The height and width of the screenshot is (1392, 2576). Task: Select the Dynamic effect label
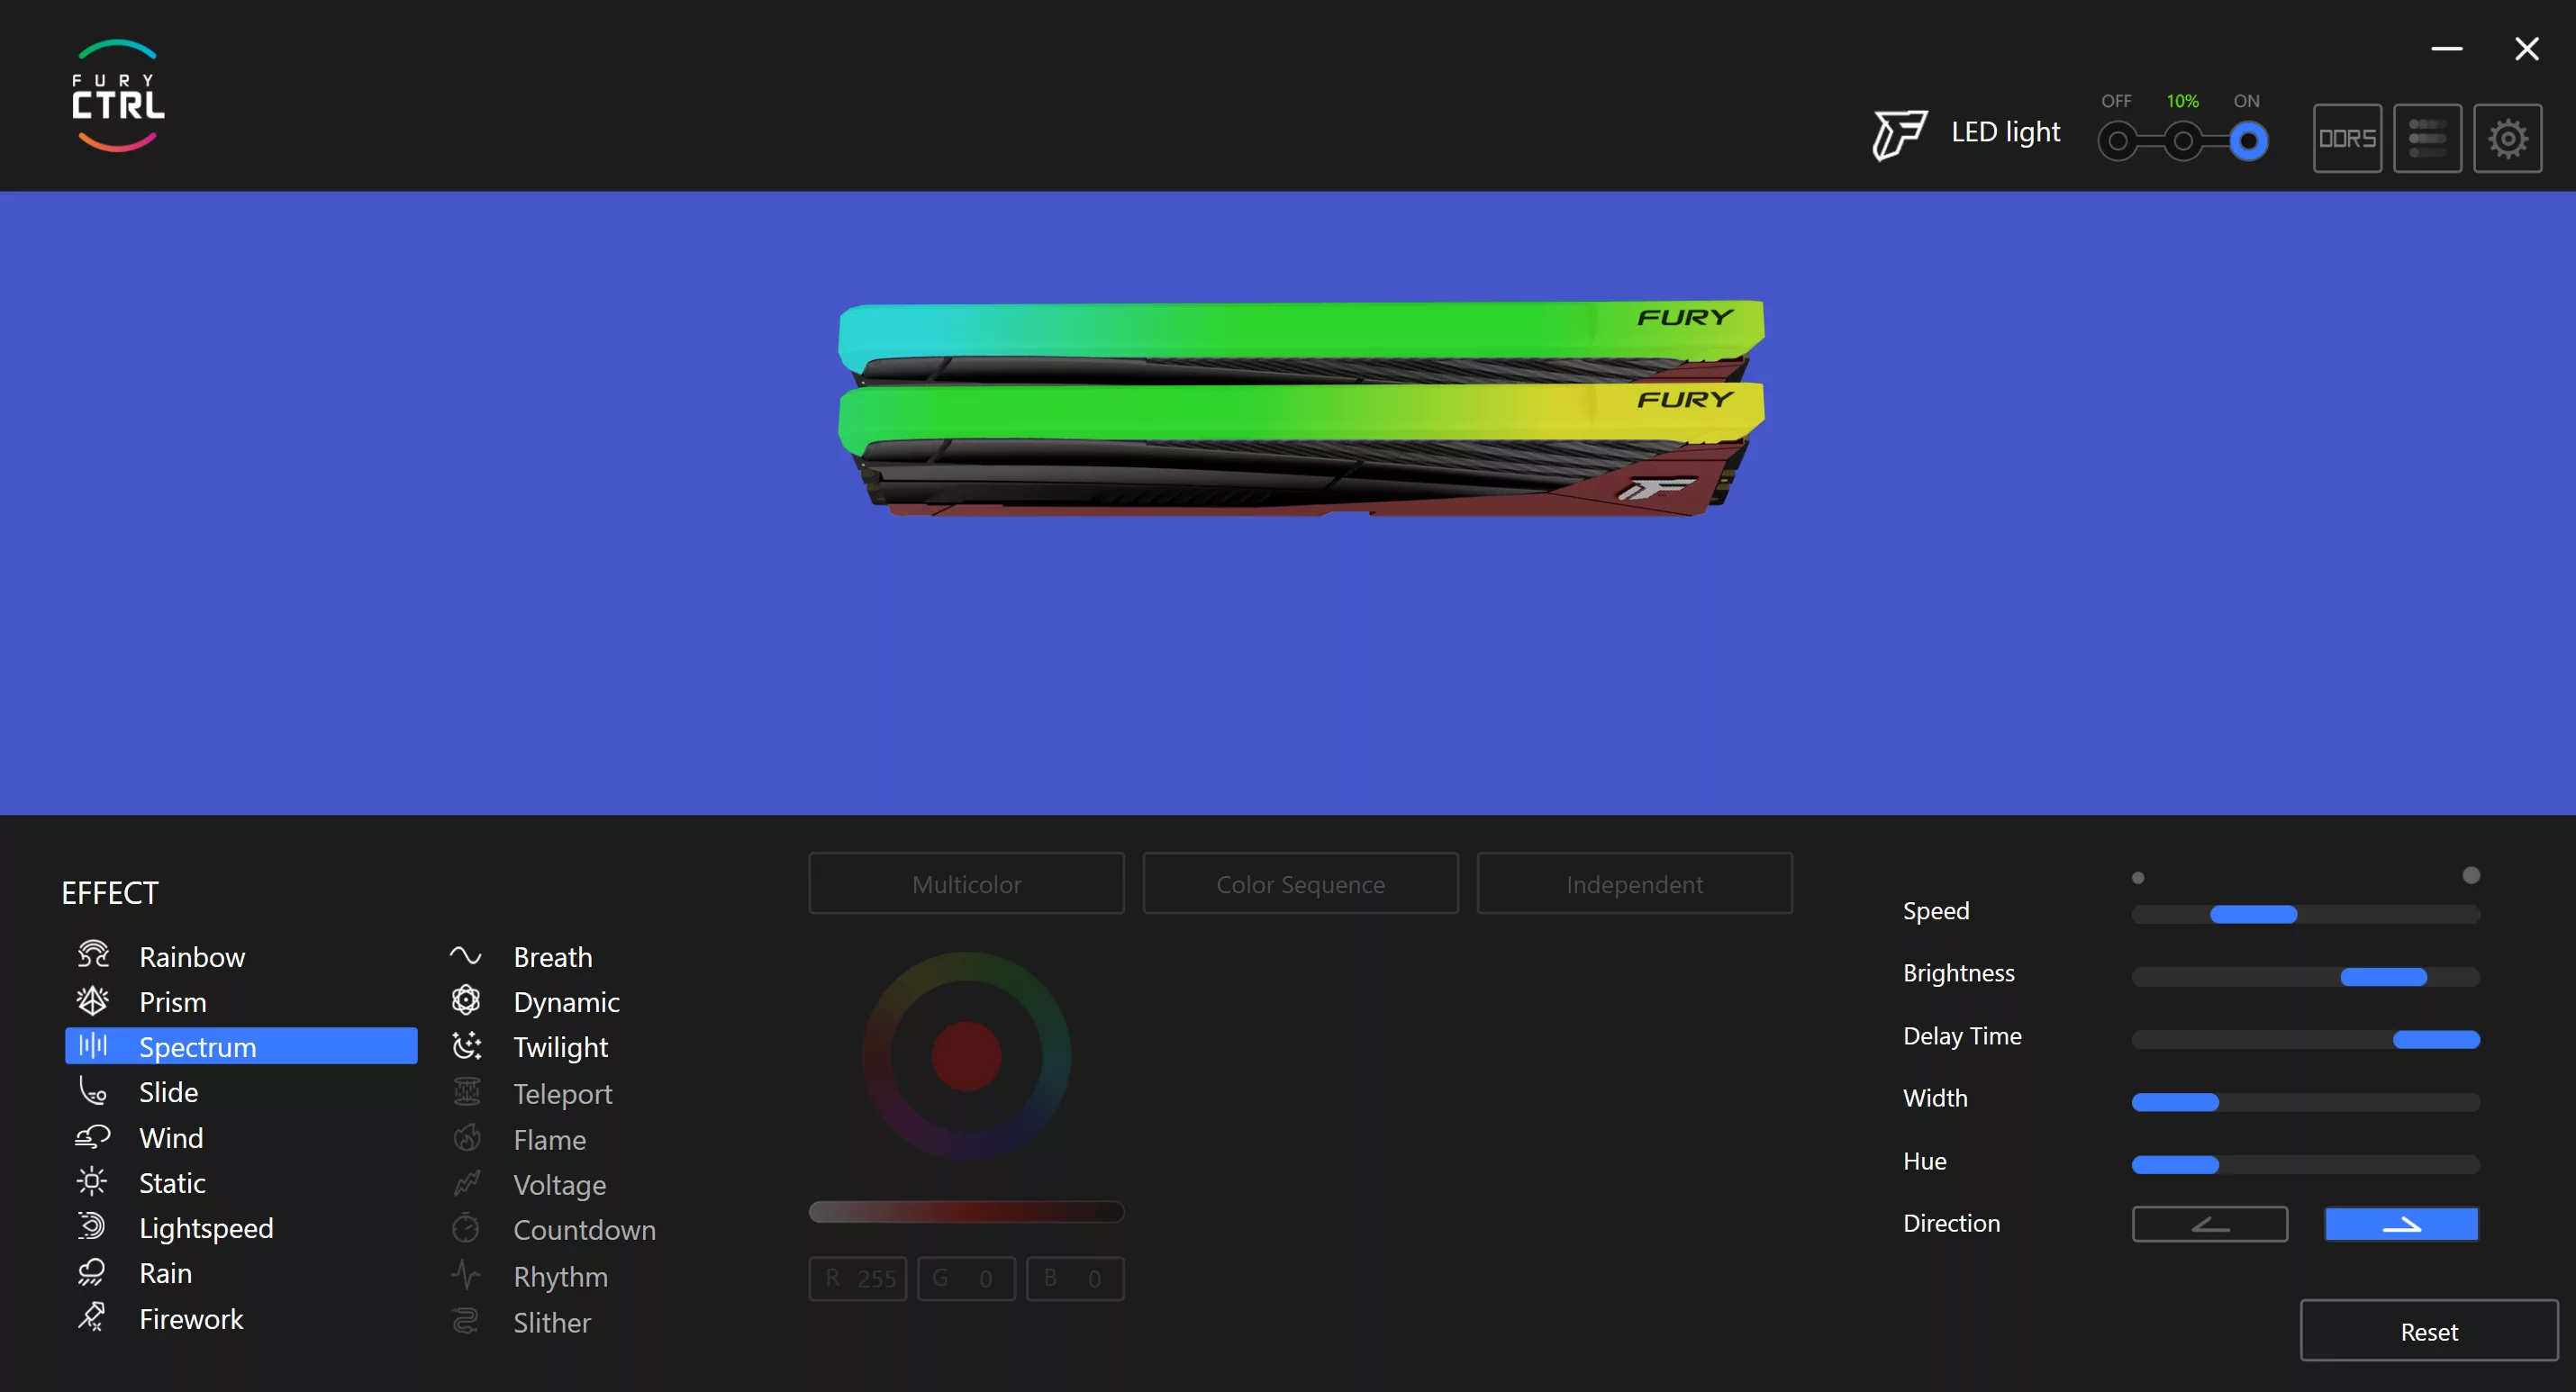pyautogui.click(x=566, y=1002)
